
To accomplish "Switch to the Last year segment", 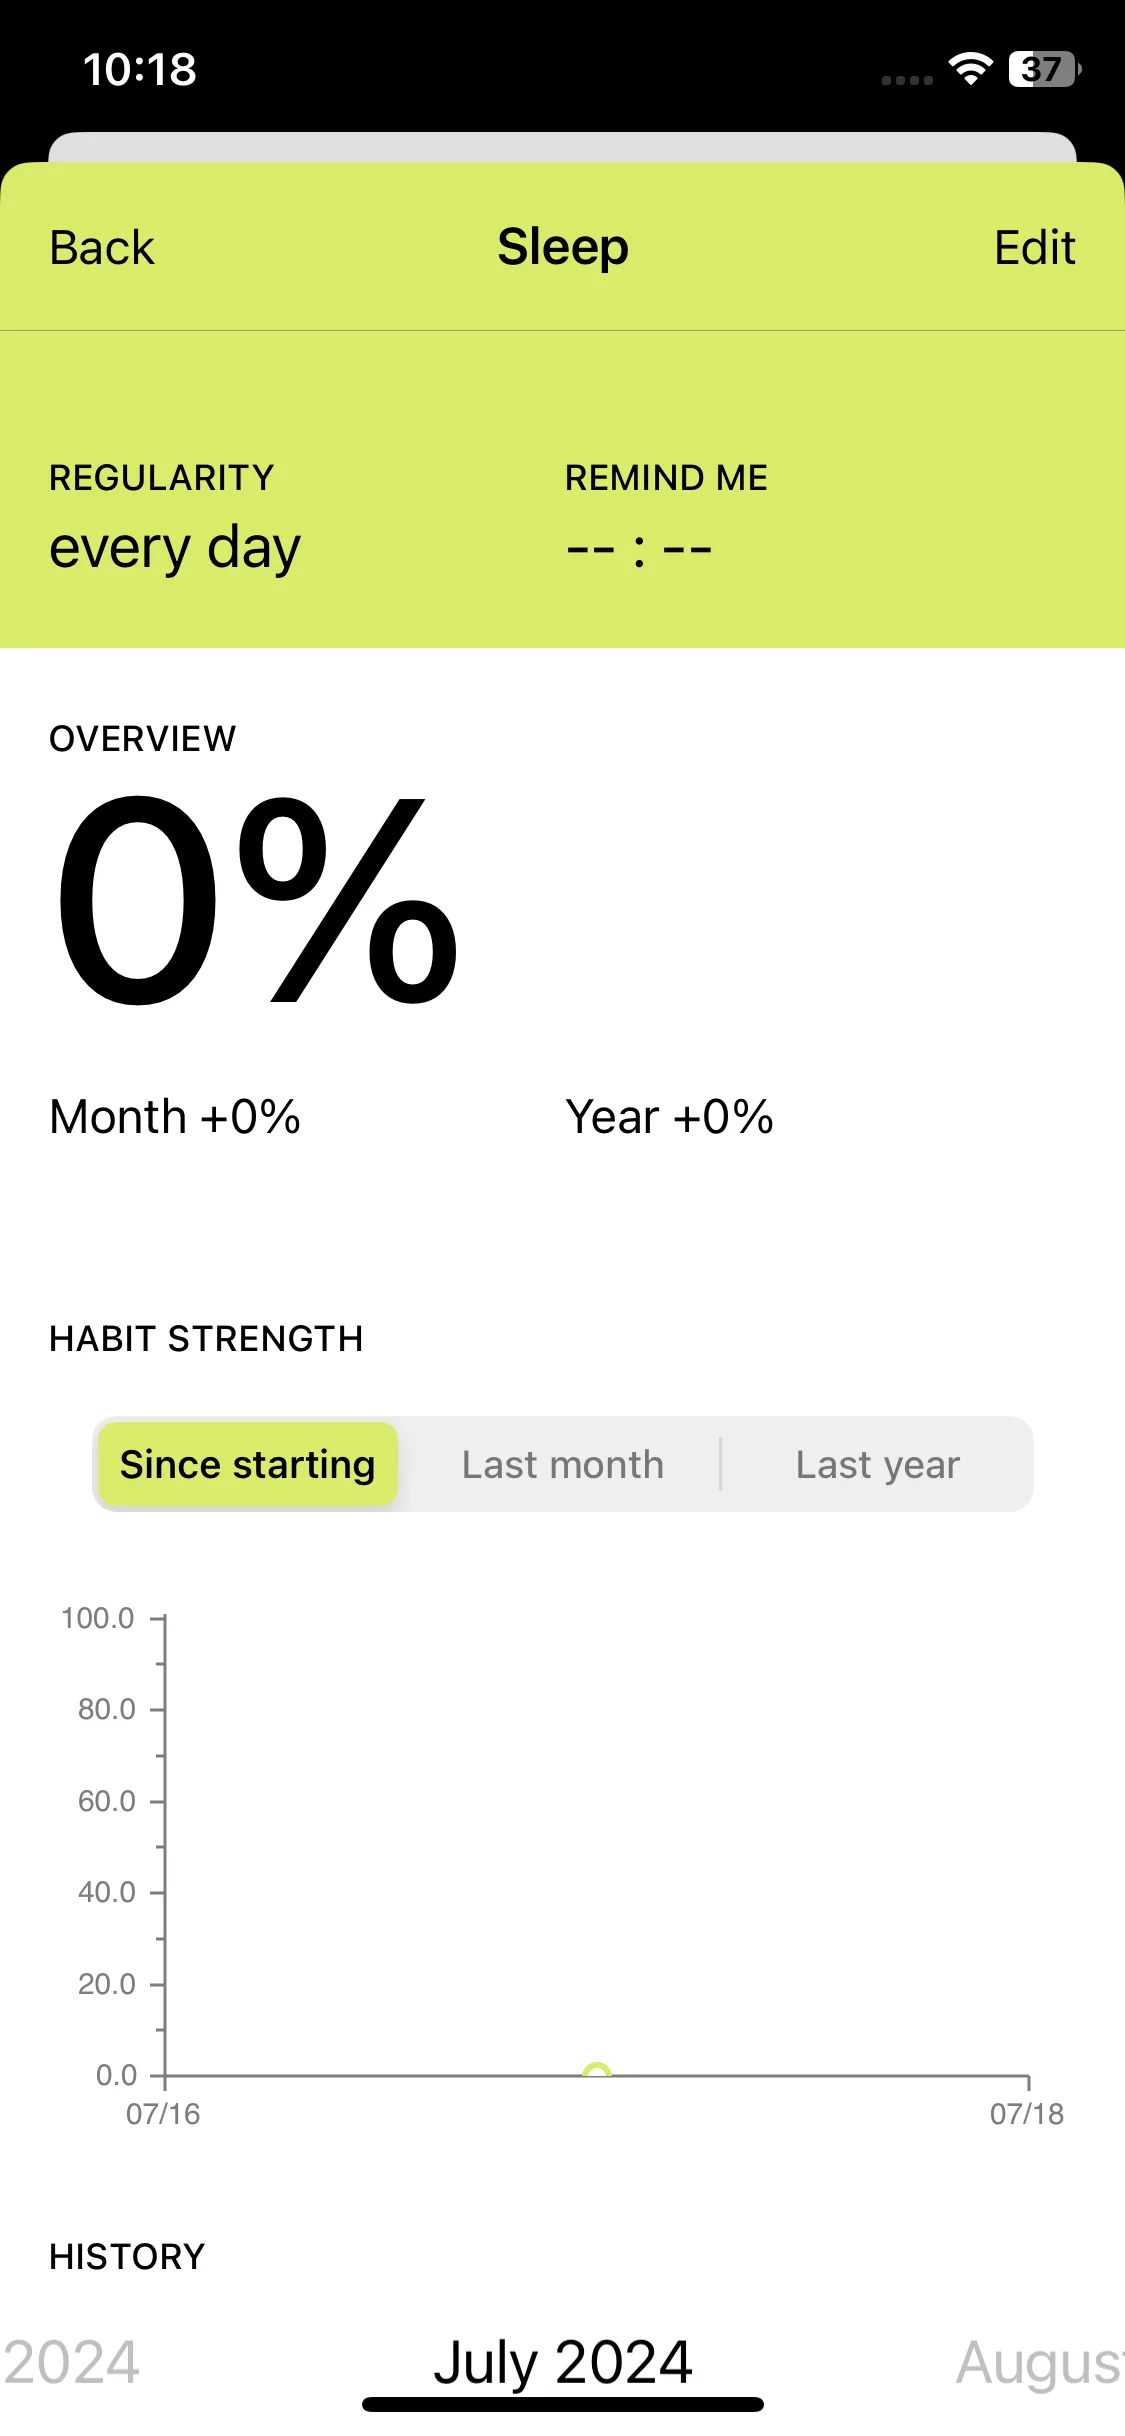I will pos(877,1465).
